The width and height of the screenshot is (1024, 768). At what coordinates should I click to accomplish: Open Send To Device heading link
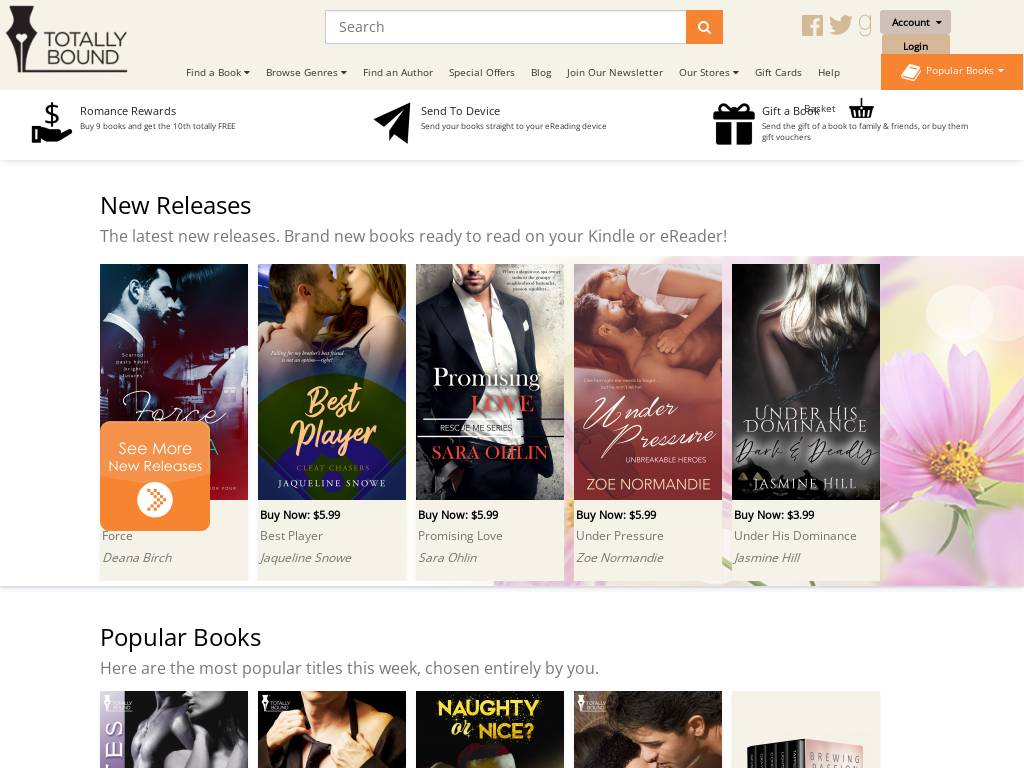[x=460, y=111]
